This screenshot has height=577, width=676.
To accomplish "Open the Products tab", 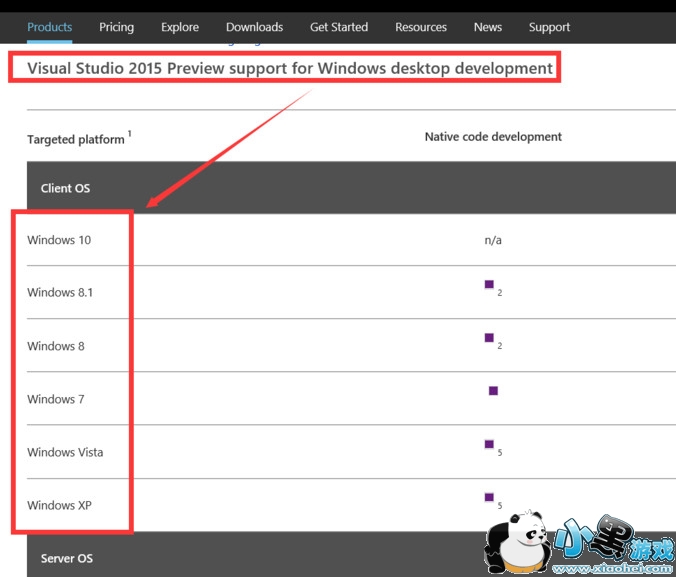I will point(49,27).
